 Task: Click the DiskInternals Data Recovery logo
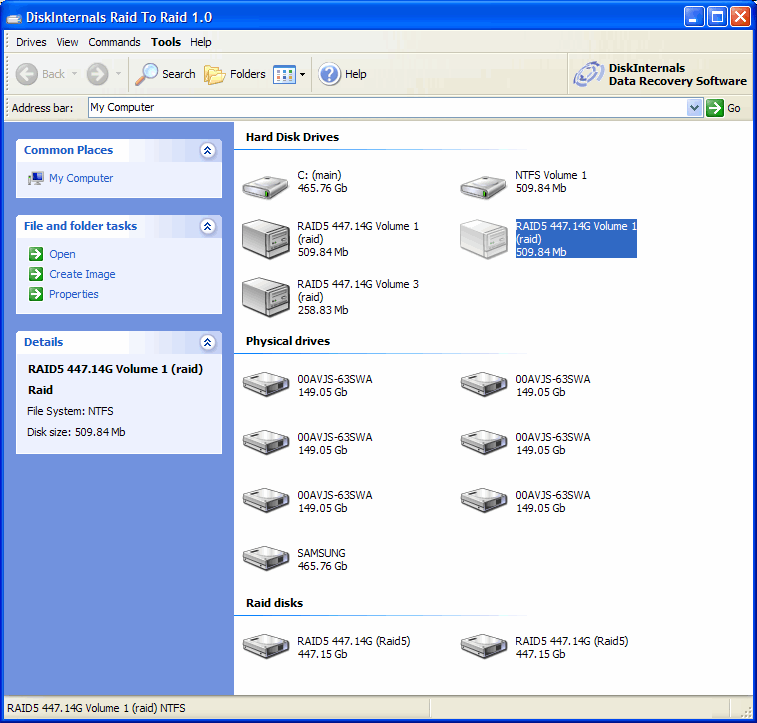[588, 74]
